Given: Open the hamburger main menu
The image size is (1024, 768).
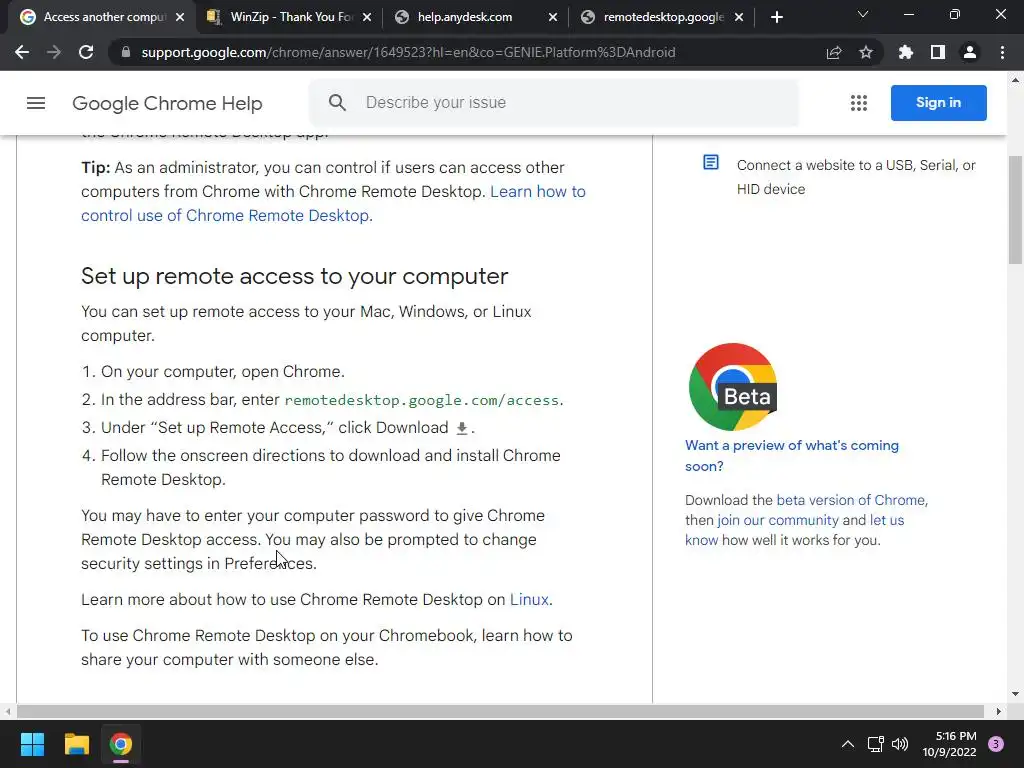Looking at the screenshot, I should click(x=36, y=103).
